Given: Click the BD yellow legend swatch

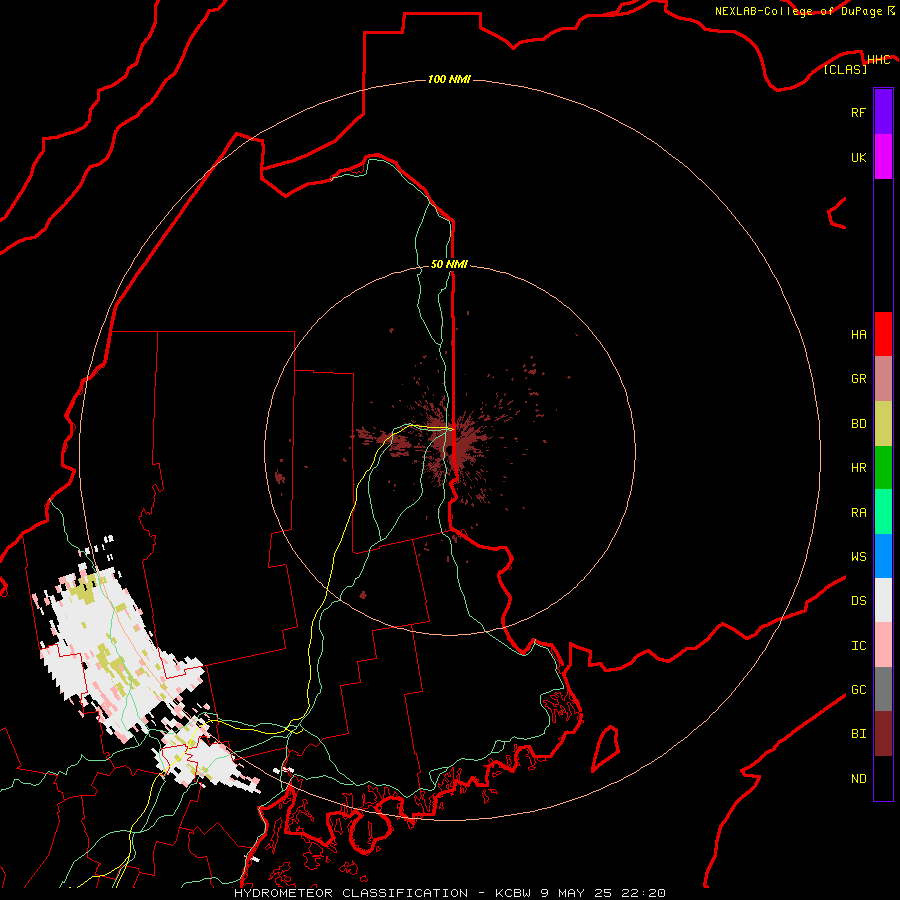Looking at the screenshot, I should (883, 424).
